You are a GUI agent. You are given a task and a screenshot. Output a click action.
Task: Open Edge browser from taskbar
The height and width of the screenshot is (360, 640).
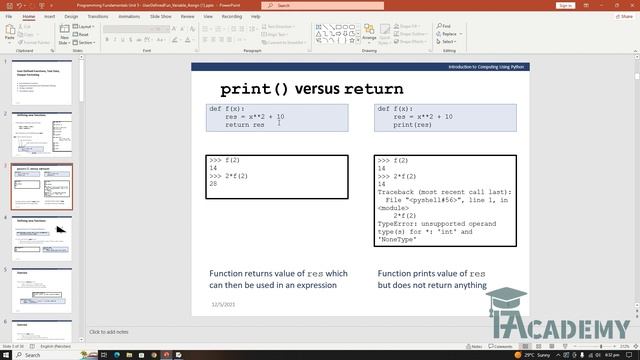point(117,355)
